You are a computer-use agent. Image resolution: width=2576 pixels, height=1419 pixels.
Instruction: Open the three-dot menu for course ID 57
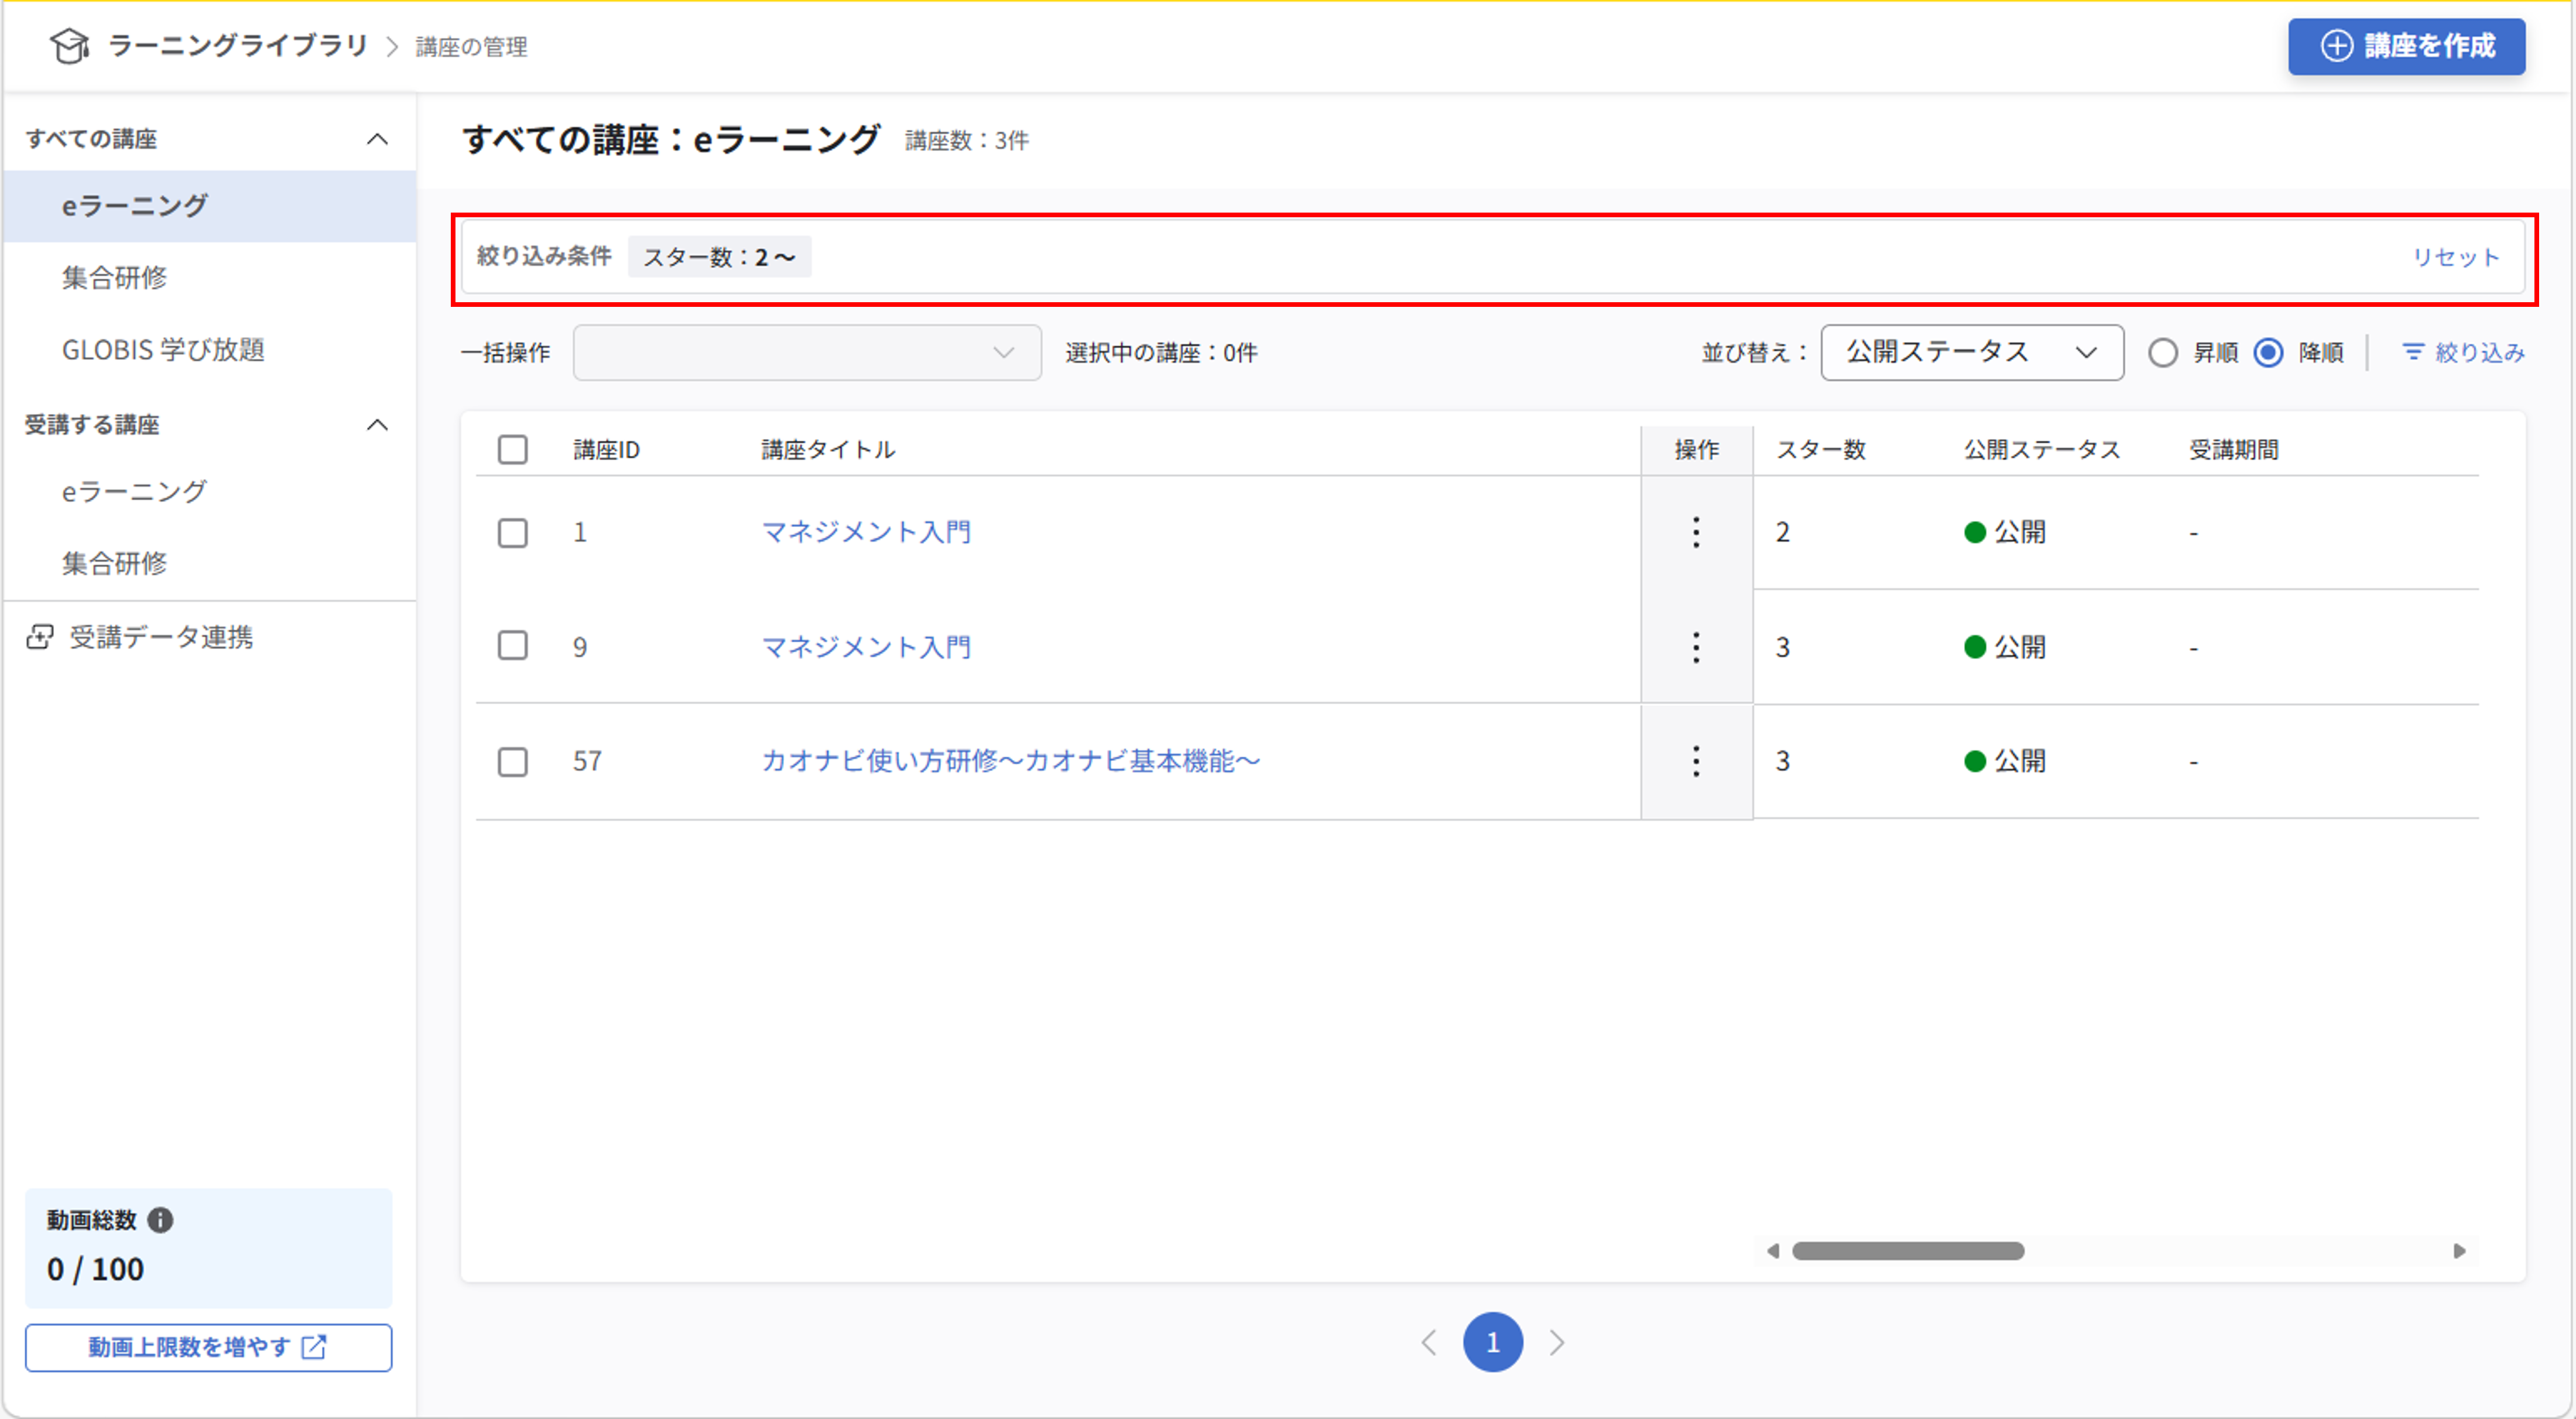(1696, 761)
